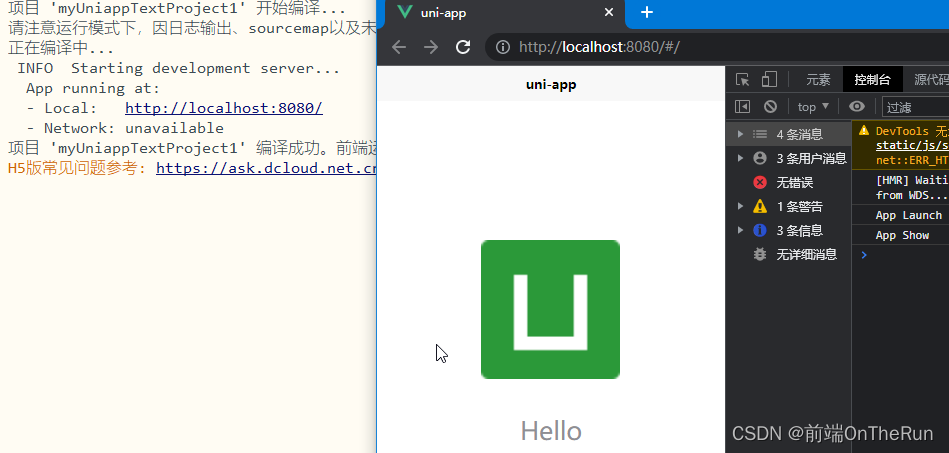Click the DevTools warning message in the console

click(900, 145)
